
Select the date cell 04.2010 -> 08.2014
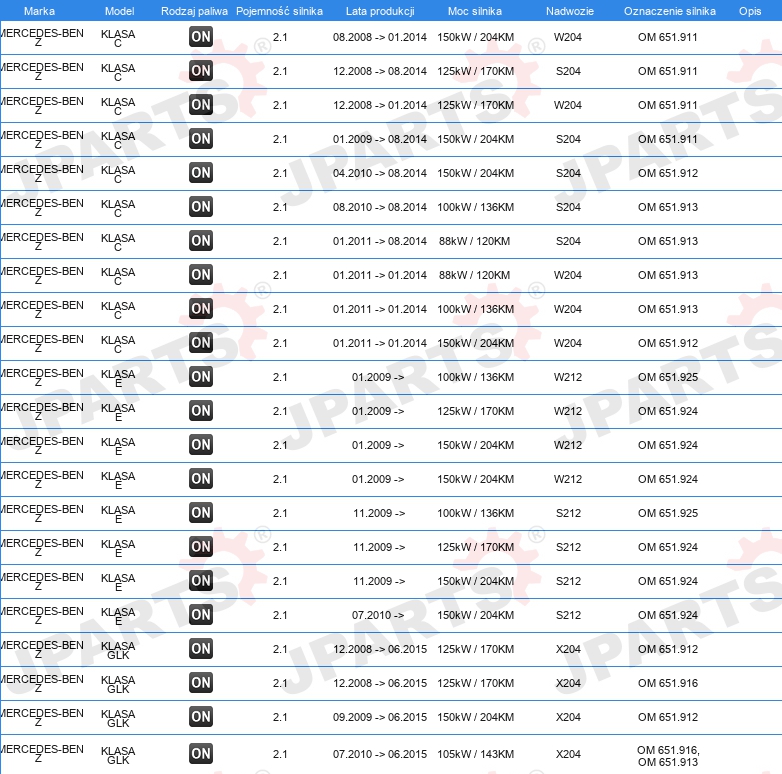coord(380,173)
